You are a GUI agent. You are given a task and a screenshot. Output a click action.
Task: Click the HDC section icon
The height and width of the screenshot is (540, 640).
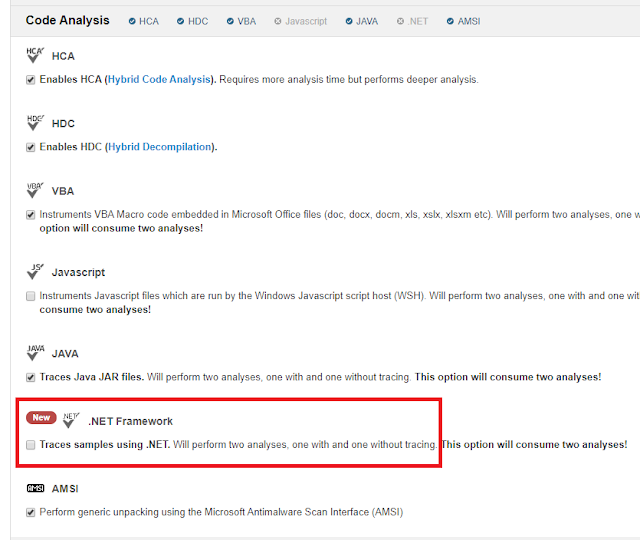[x=35, y=122]
